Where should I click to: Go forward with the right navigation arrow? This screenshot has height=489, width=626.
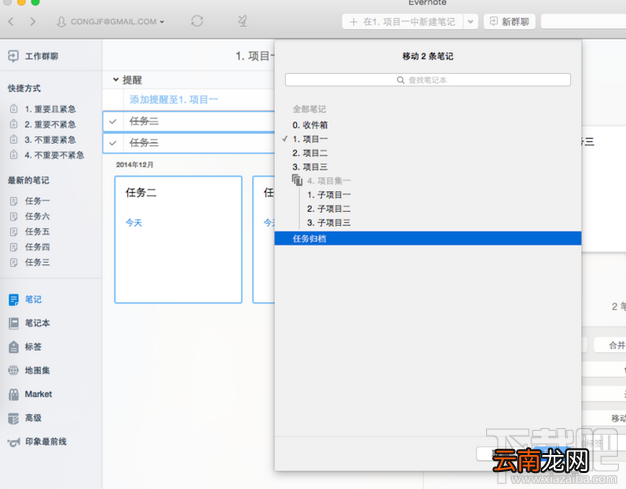click(x=33, y=22)
